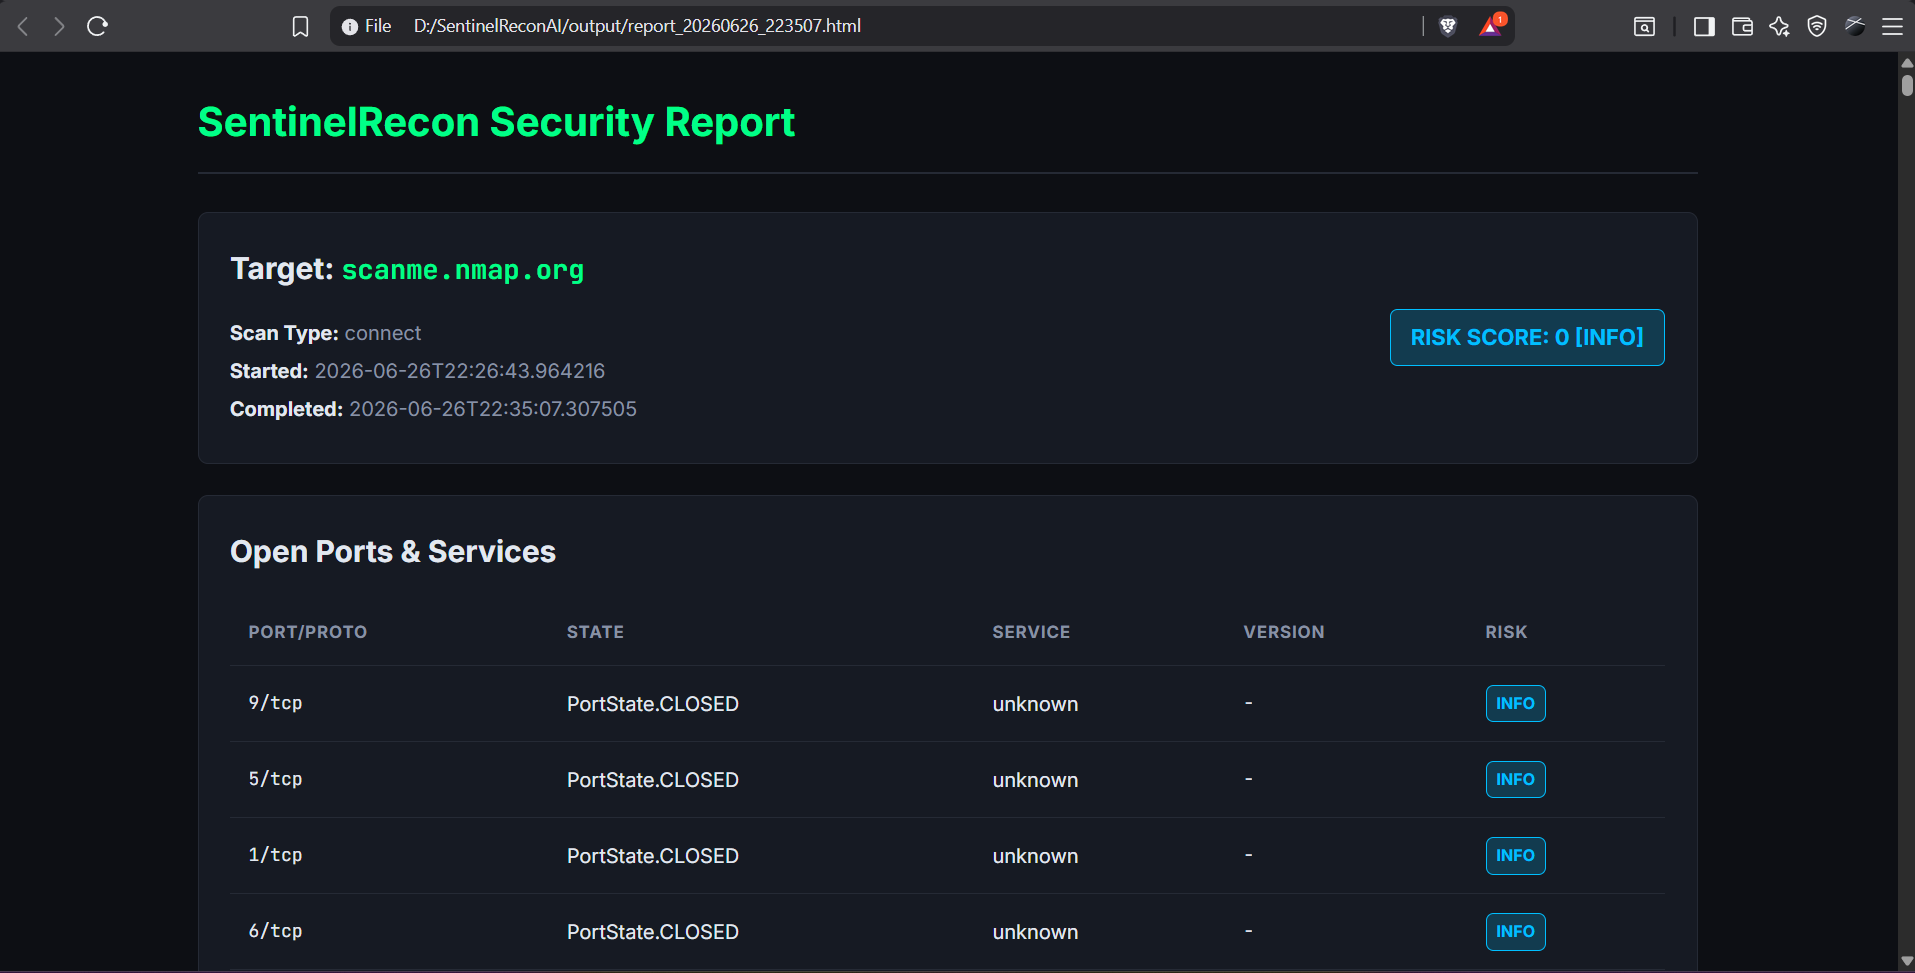The width and height of the screenshot is (1915, 973).
Task: Reload the report page
Action: [97, 26]
